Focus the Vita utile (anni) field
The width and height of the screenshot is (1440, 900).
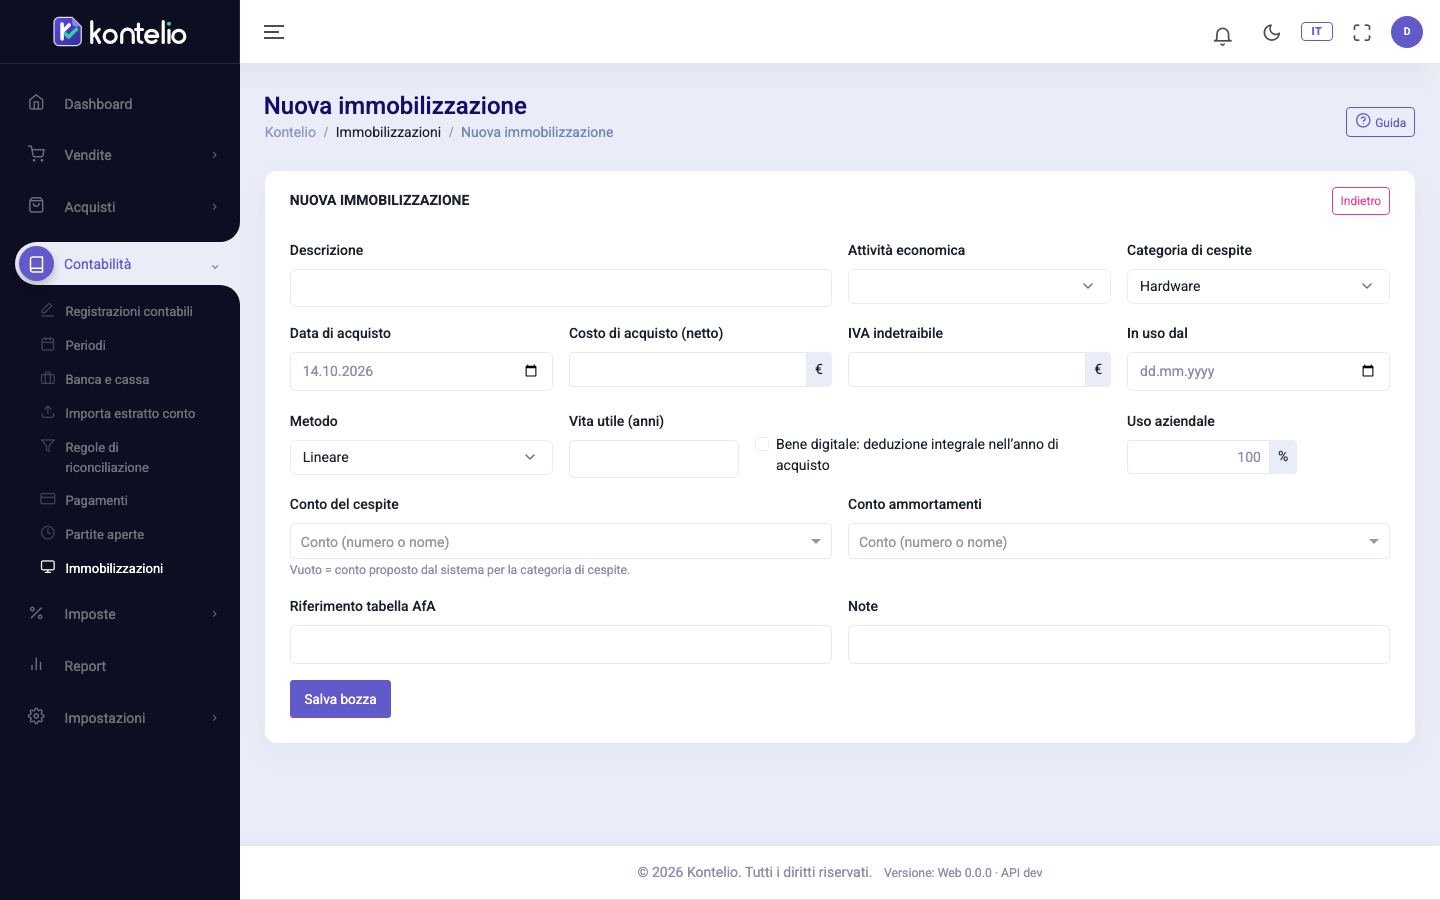click(654, 459)
